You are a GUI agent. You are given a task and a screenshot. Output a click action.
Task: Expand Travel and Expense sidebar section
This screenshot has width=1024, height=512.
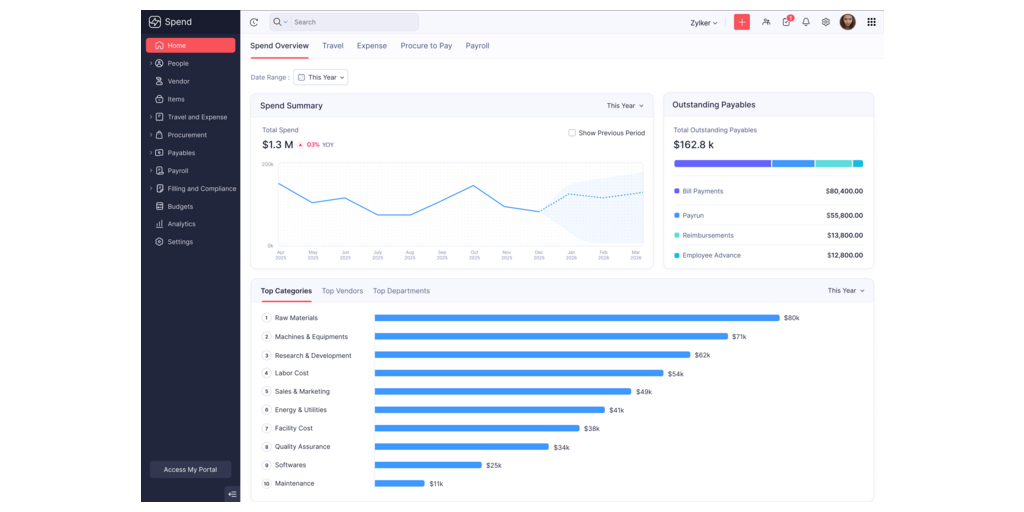(x=196, y=117)
